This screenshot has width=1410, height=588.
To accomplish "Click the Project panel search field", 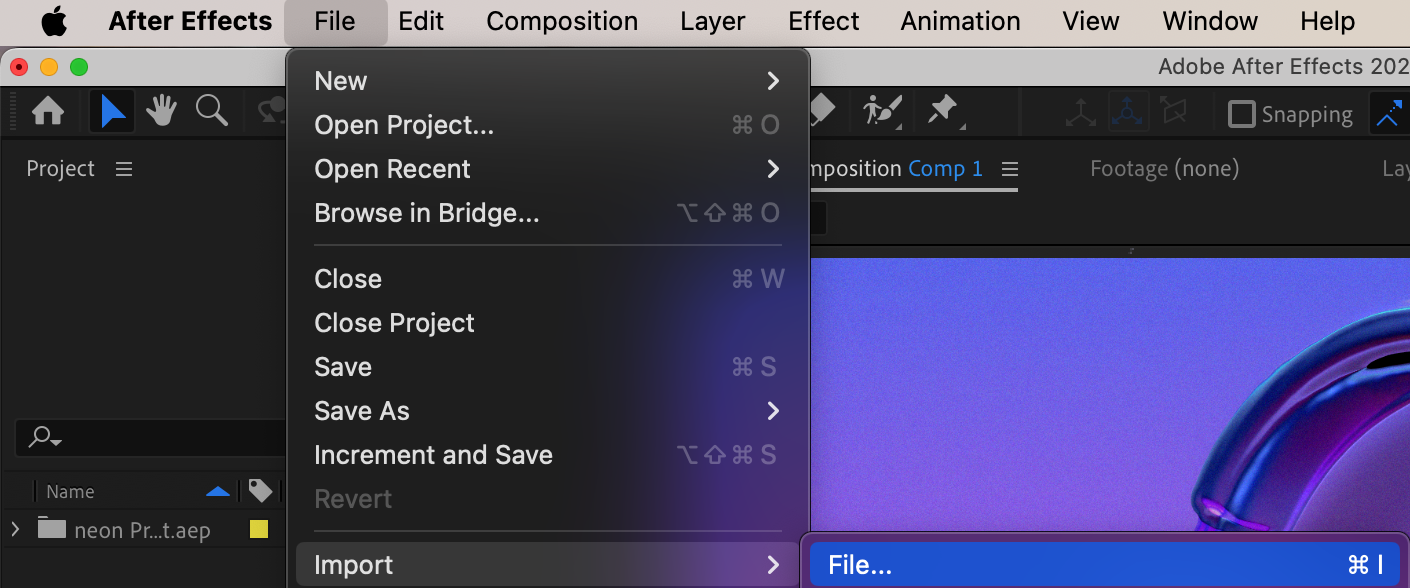I will (x=150, y=437).
